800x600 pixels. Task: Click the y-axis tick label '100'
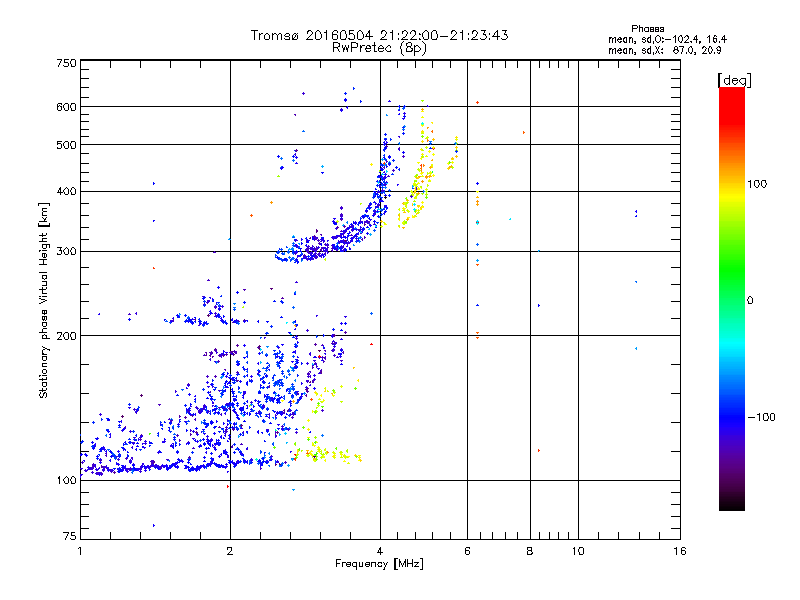tap(66, 480)
